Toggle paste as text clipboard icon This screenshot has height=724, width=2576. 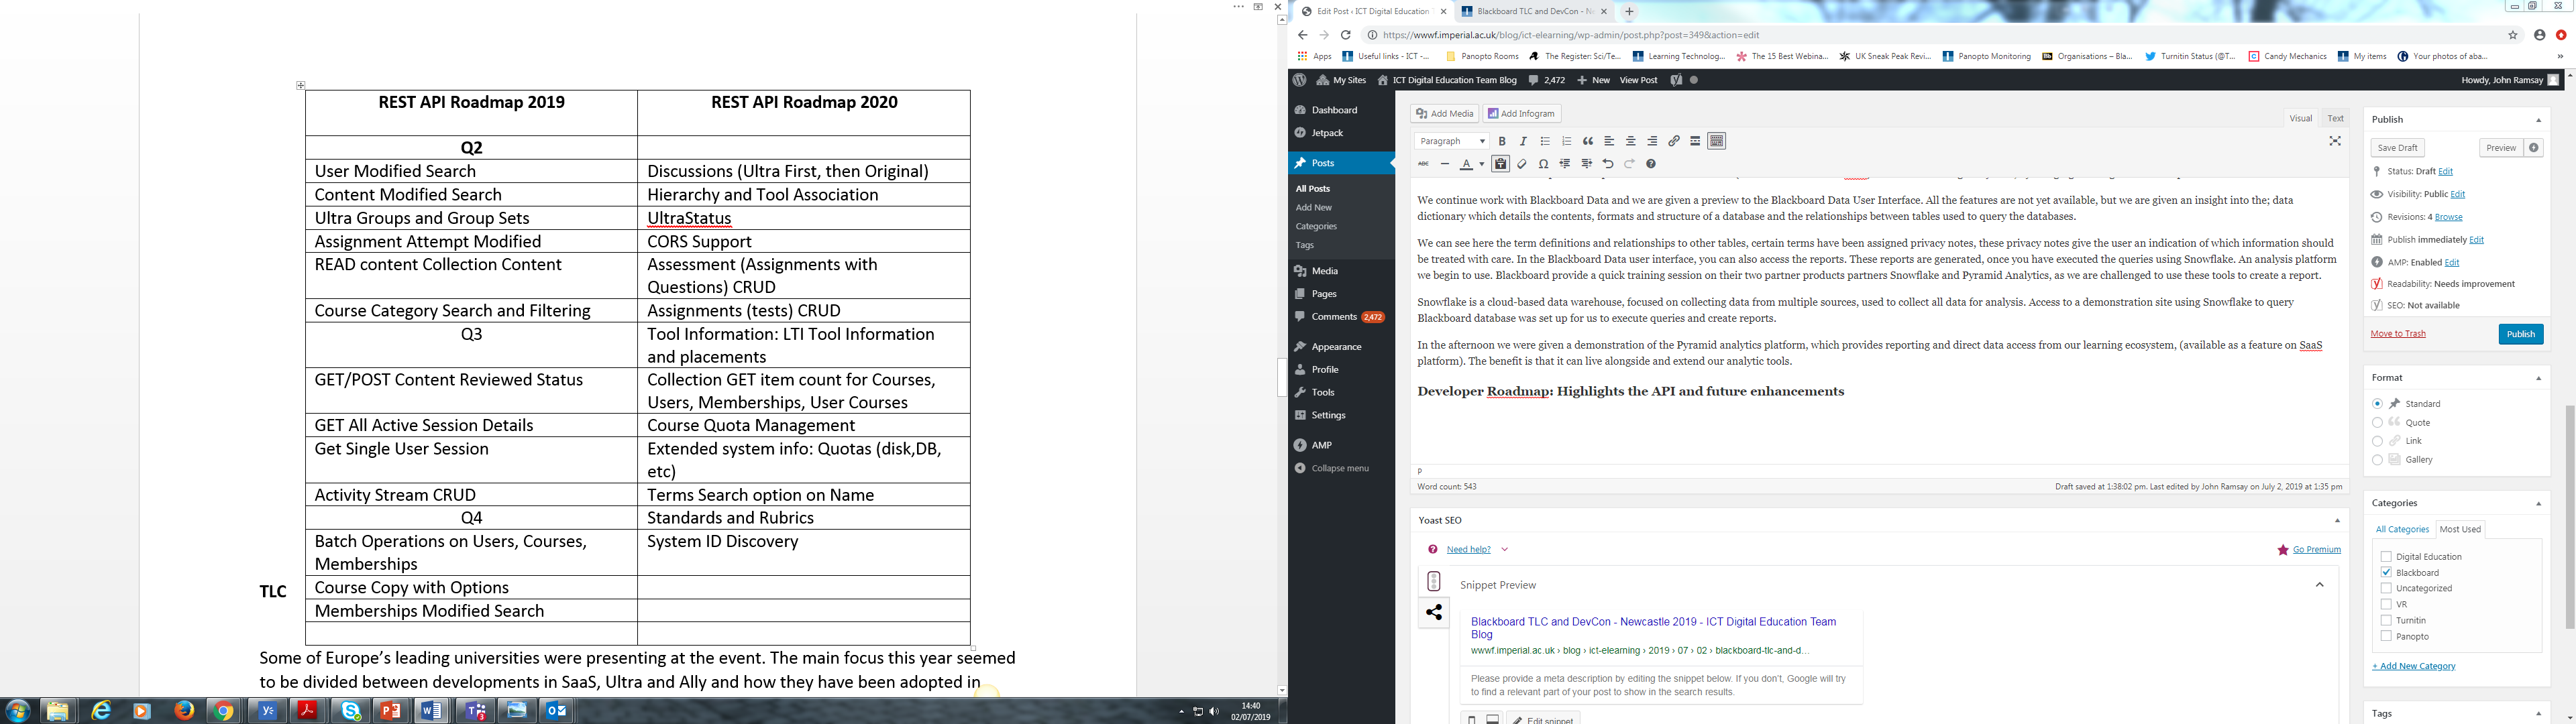pyautogui.click(x=1500, y=164)
